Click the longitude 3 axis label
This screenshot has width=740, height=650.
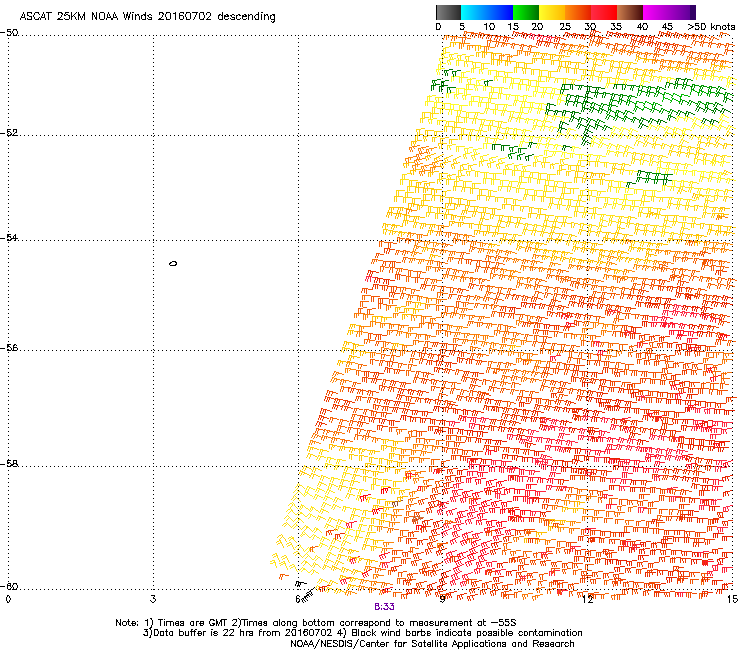[x=153, y=599]
